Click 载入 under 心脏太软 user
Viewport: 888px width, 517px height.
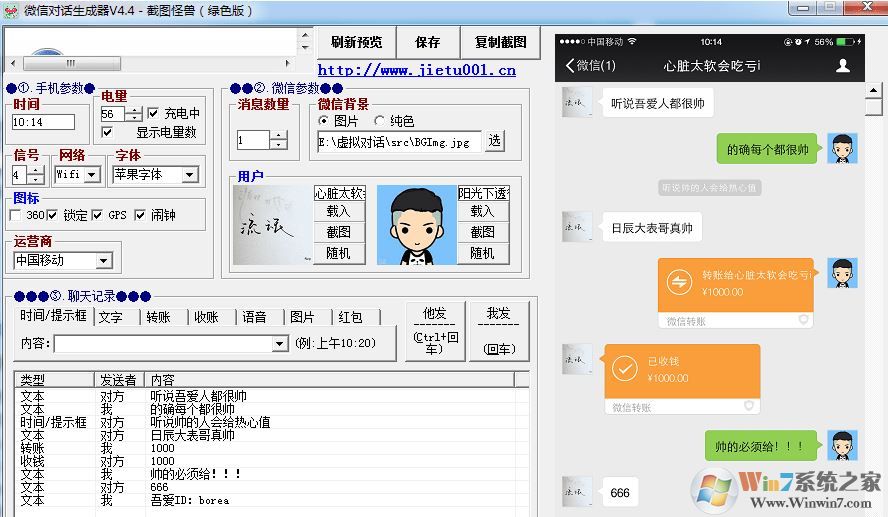tap(339, 211)
